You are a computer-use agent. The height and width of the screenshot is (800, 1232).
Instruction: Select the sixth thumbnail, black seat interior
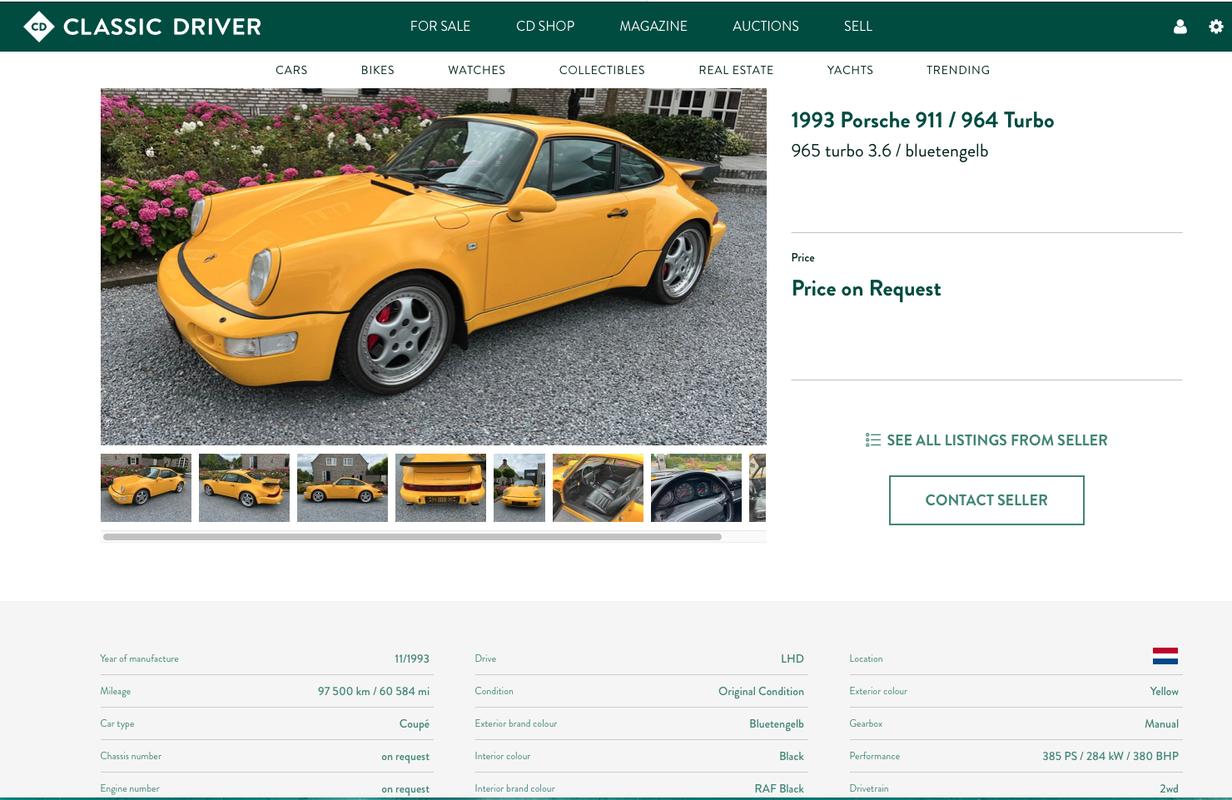tap(598, 488)
